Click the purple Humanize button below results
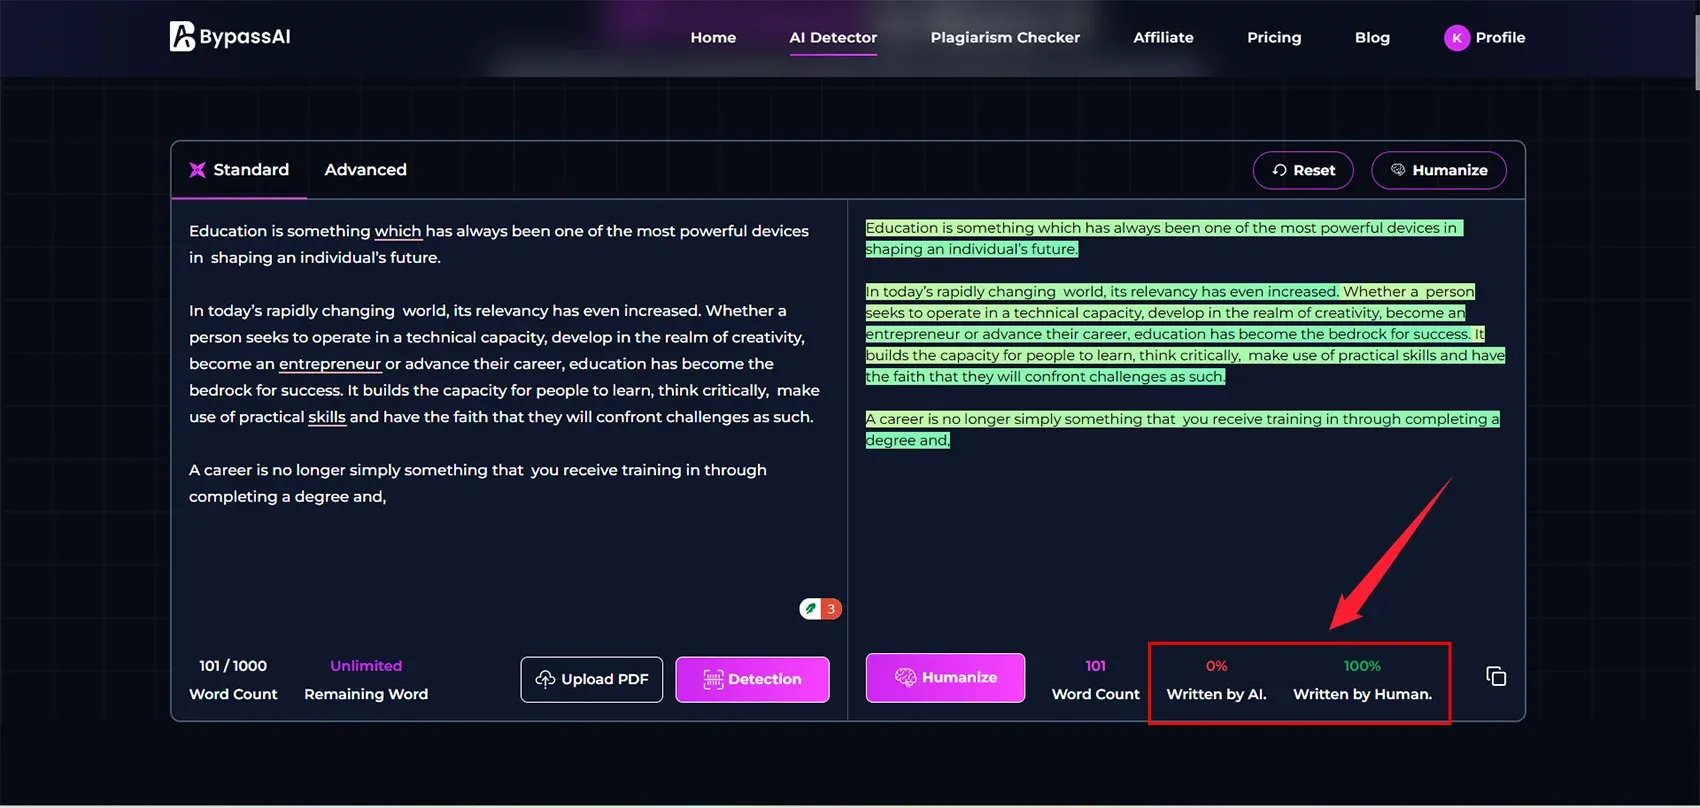This screenshot has height=808, width=1700. 945,678
